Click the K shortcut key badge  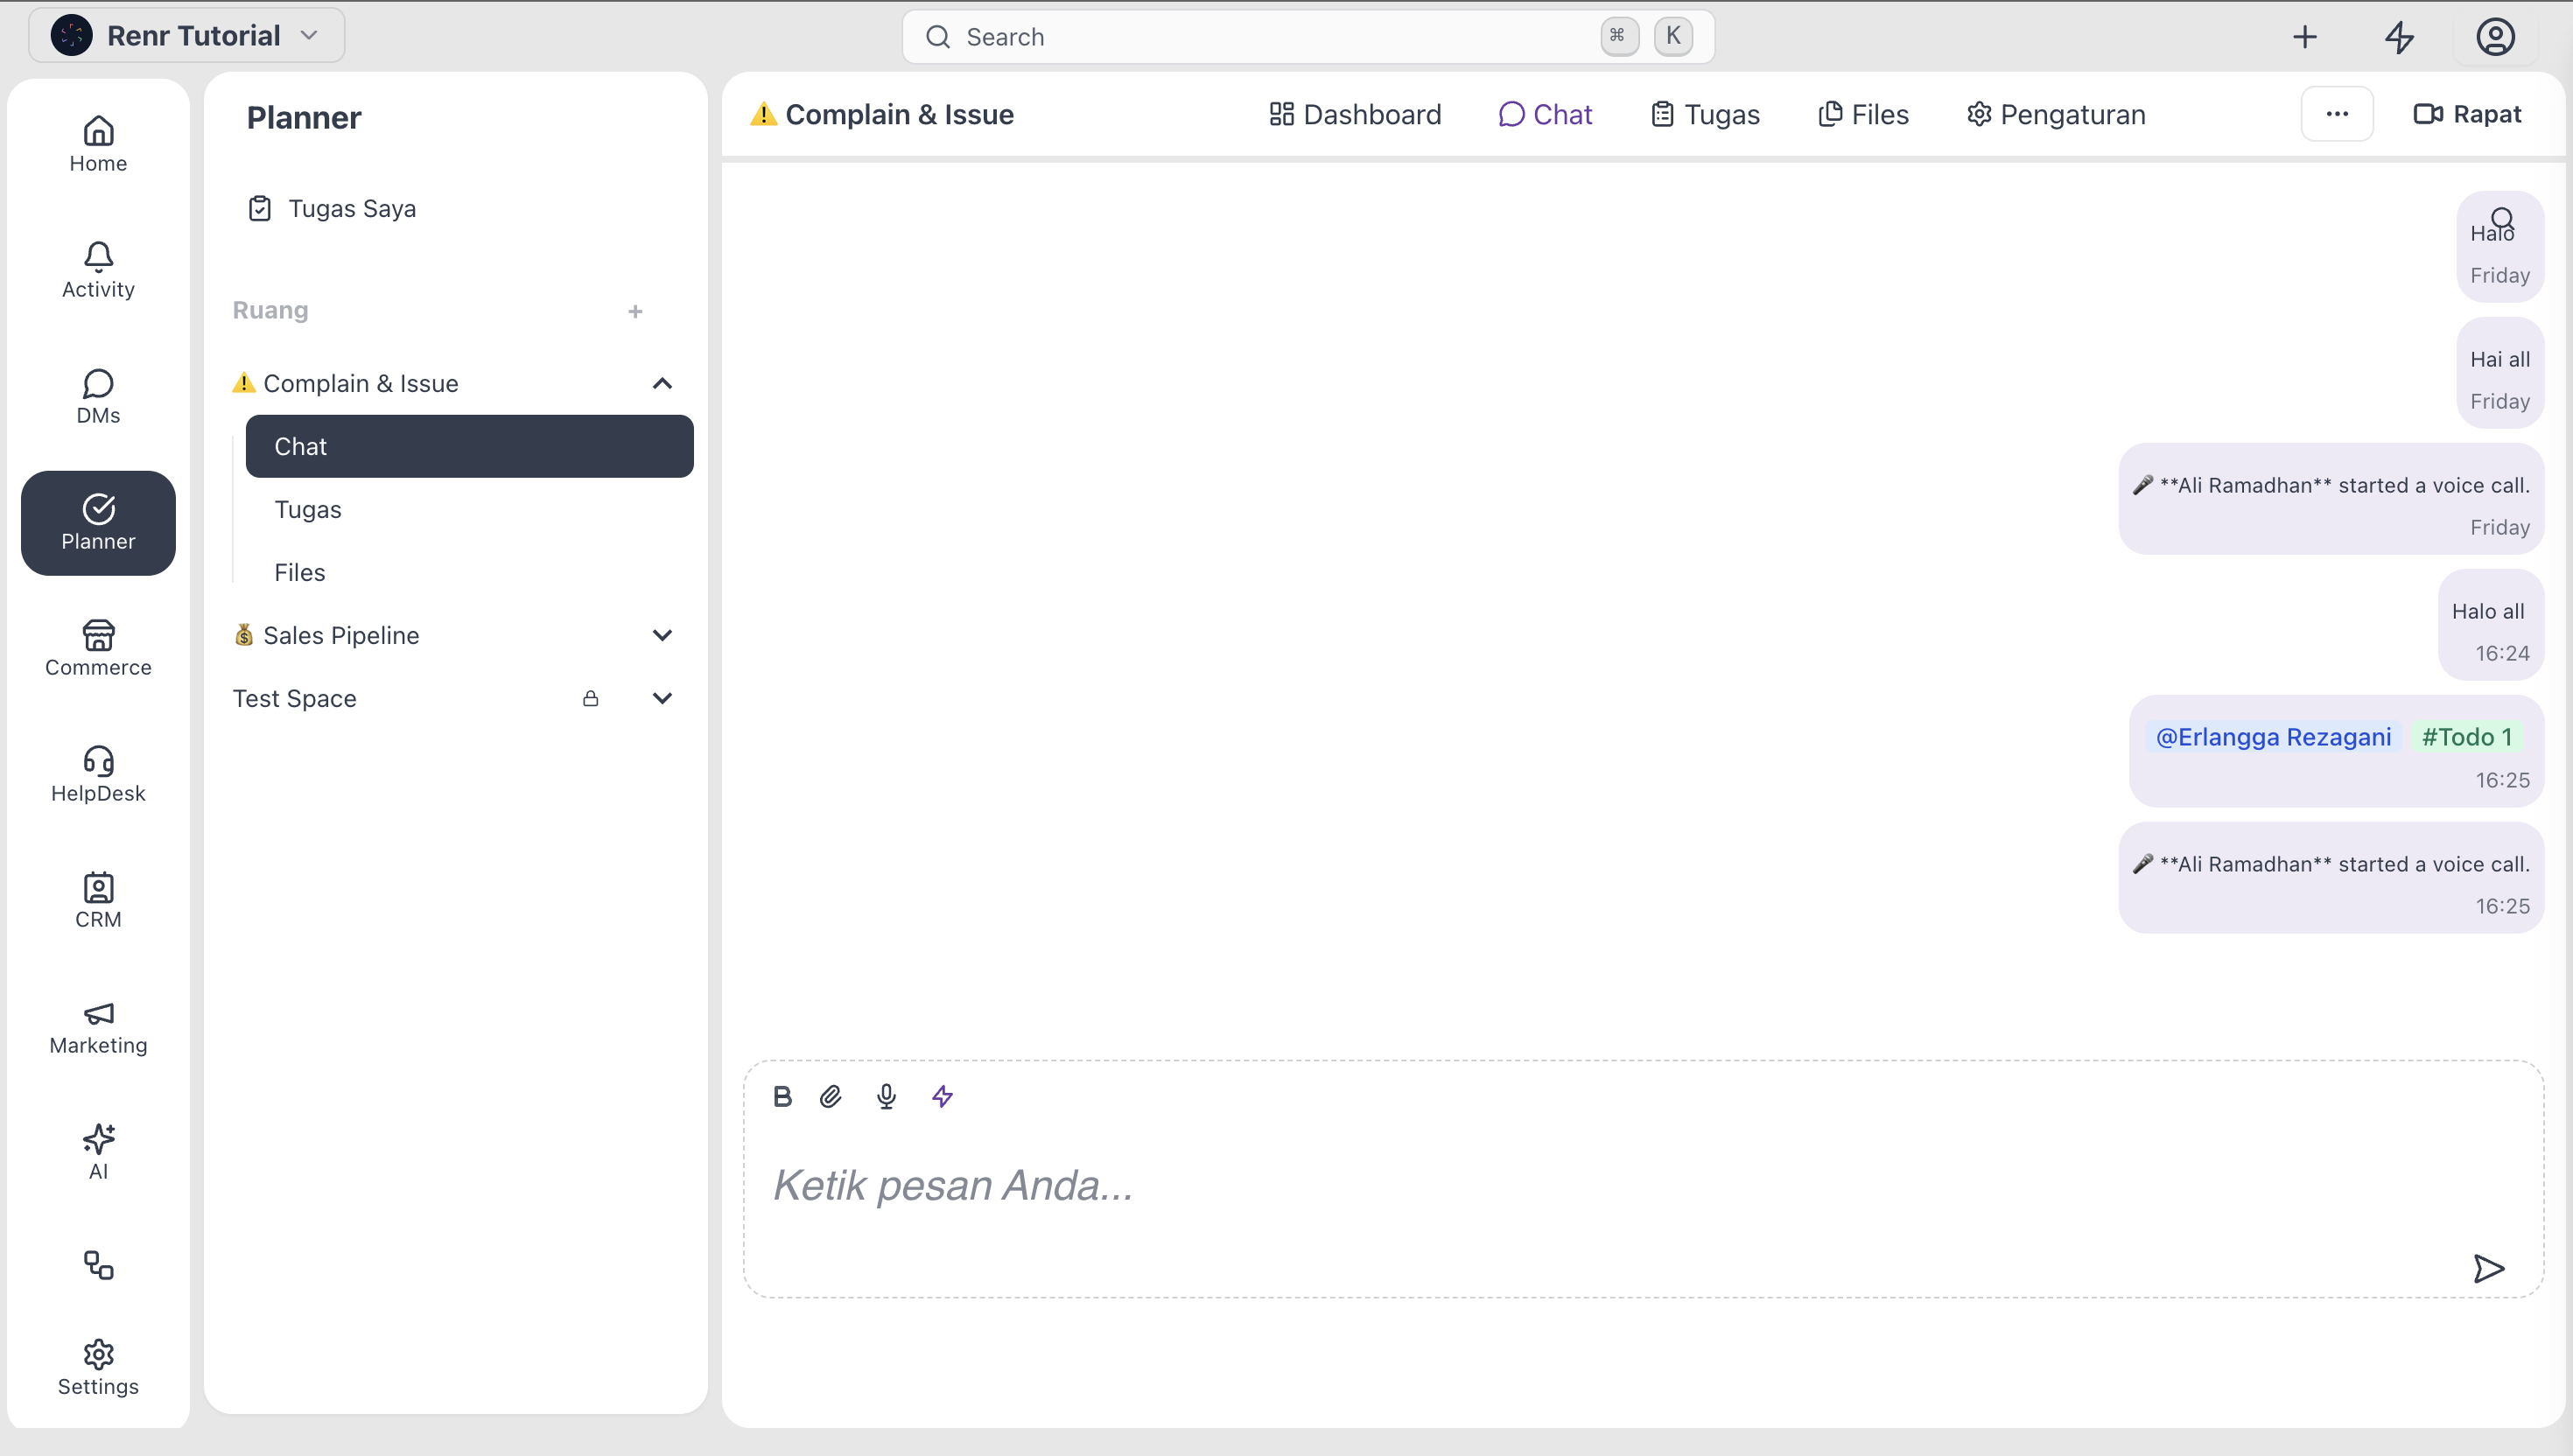click(1673, 37)
